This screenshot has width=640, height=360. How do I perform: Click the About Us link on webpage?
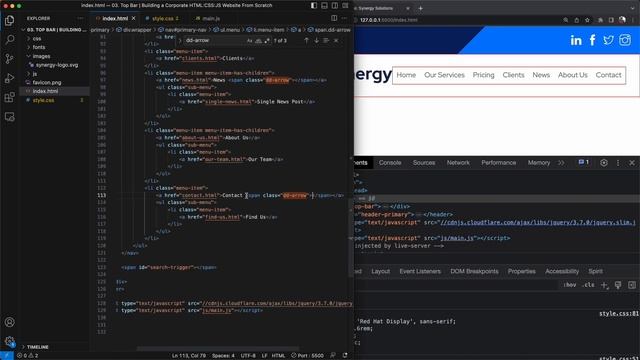573,75
